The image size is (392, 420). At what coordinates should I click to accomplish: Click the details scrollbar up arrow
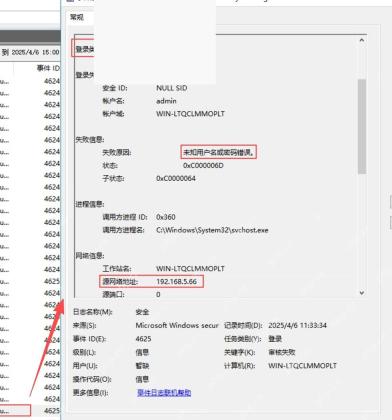click(362, 40)
